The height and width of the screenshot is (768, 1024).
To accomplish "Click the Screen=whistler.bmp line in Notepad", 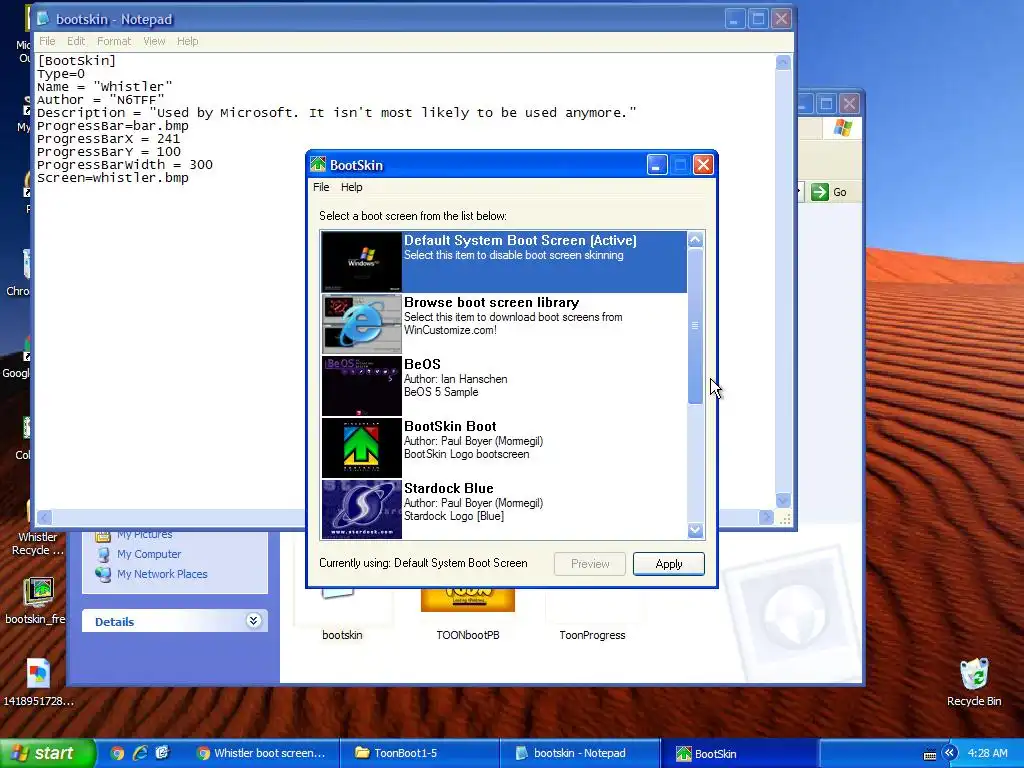I will click(112, 178).
